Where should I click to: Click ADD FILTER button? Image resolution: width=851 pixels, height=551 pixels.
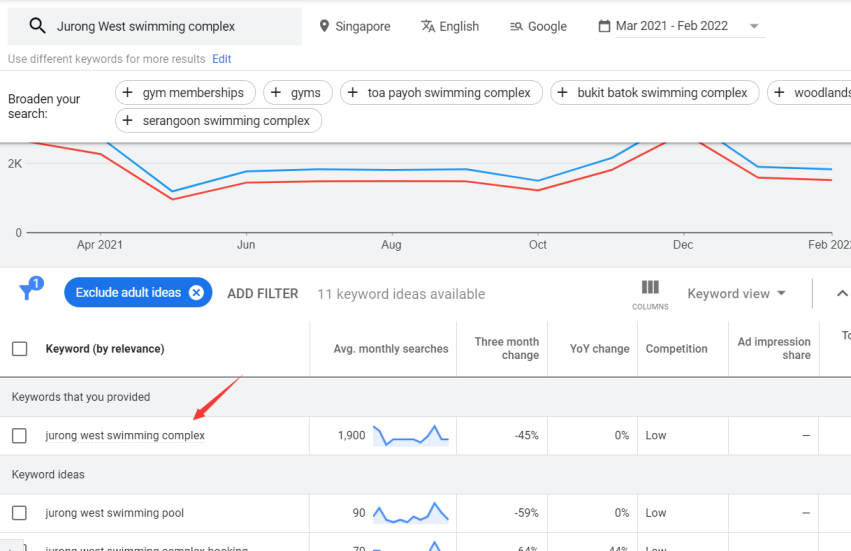263,294
